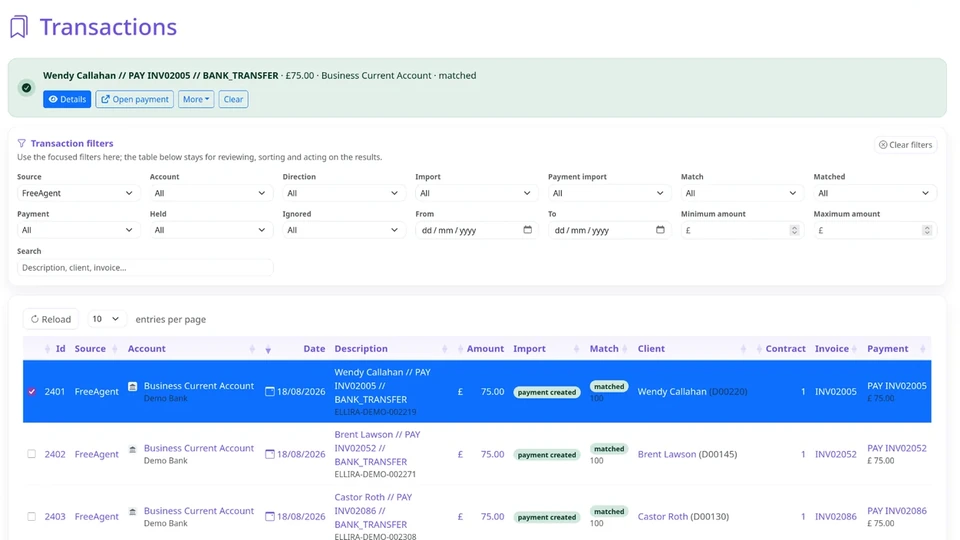
Task: Click calendar icon beside date in row 2401
Action: pos(269,391)
